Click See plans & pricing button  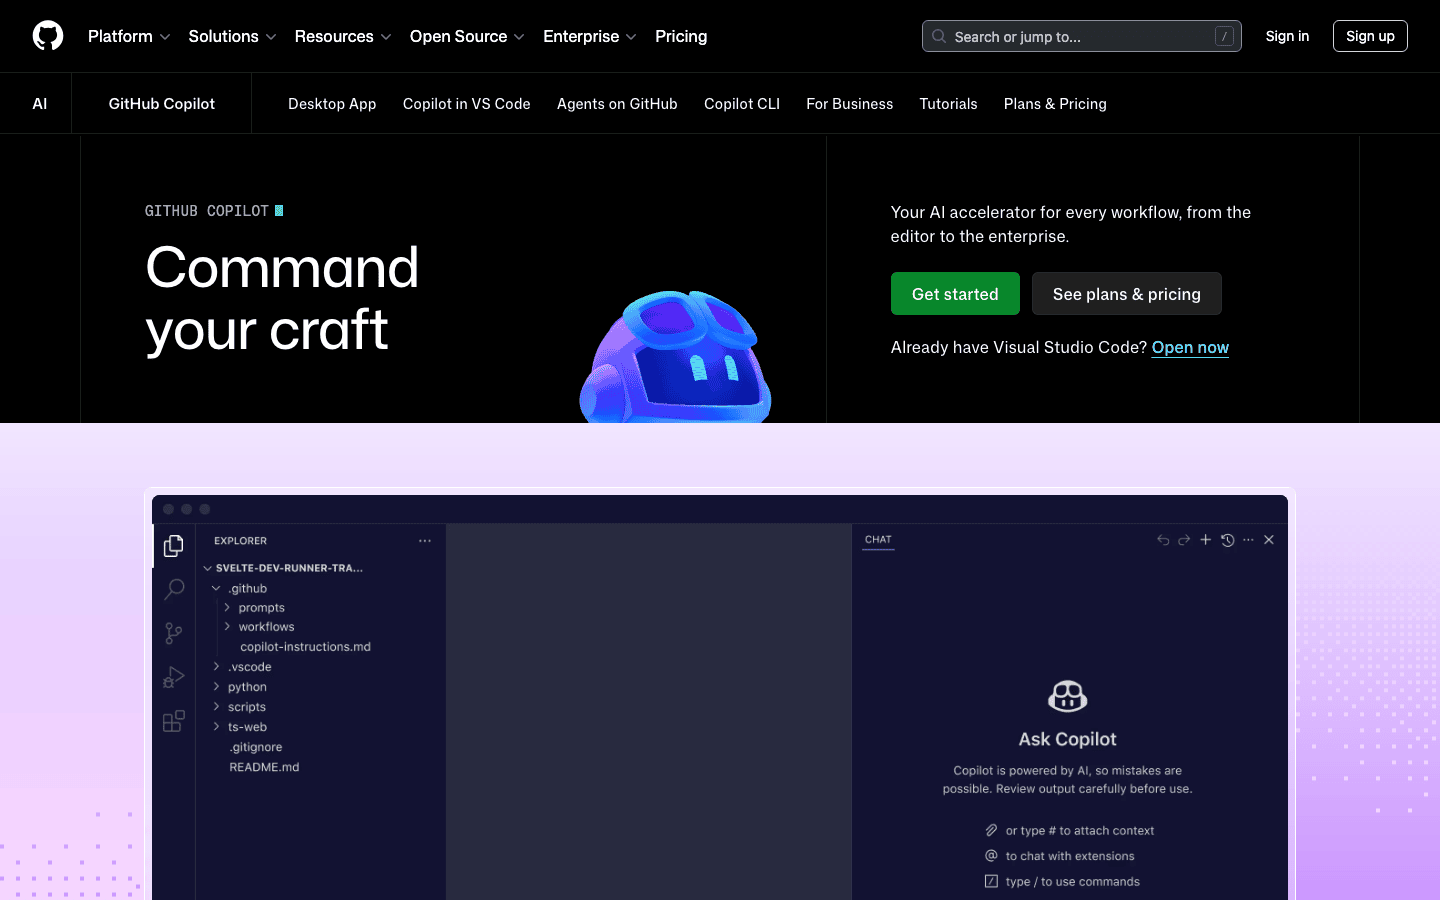tap(1127, 294)
